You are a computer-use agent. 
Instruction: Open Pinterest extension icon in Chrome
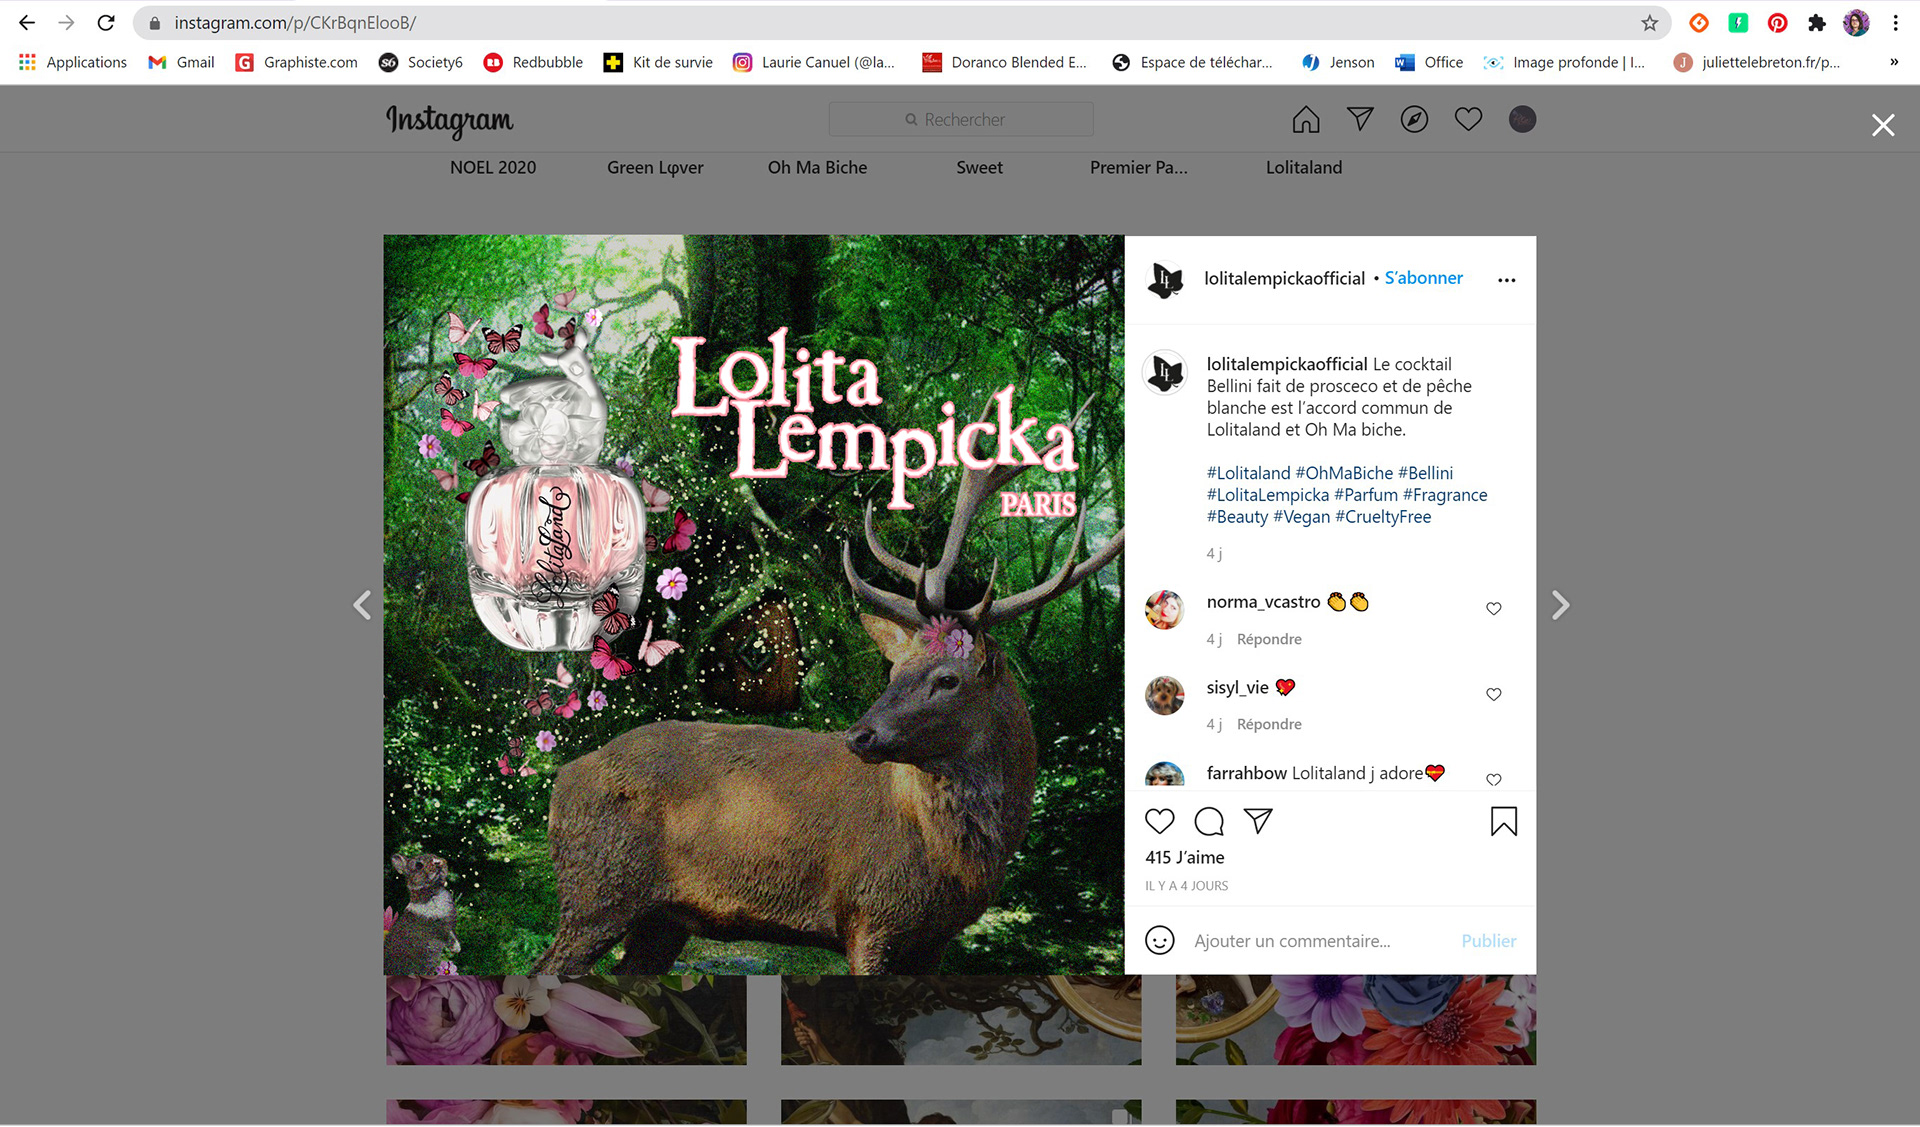click(x=1777, y=22)
